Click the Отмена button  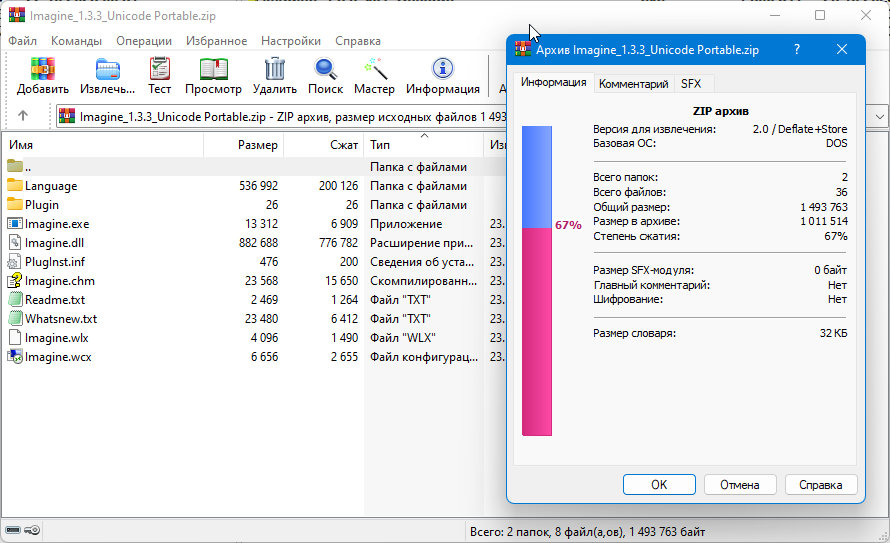coord(740,485)
